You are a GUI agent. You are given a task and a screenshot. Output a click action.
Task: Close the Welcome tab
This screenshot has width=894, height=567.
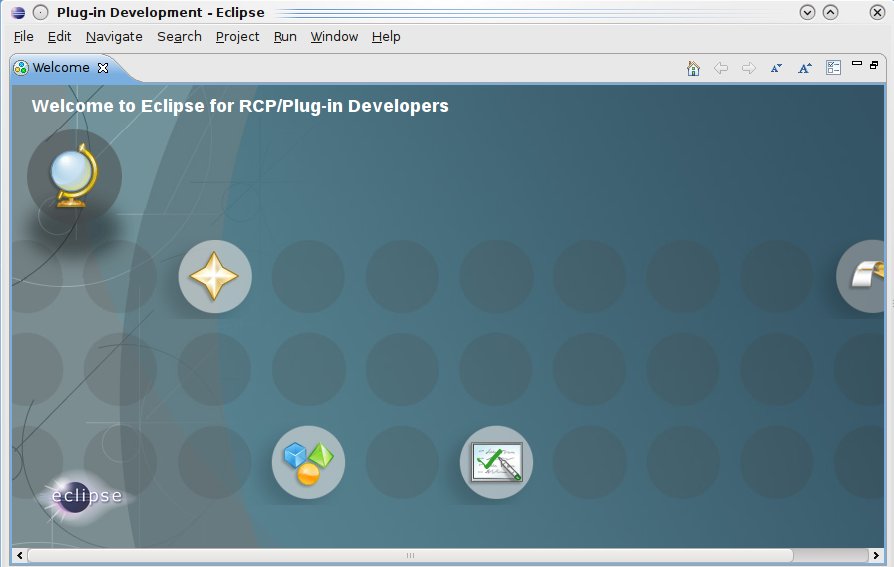pos(103,68)
